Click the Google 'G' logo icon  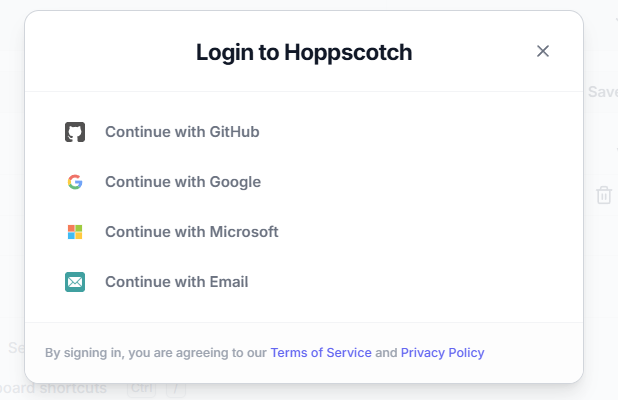click(75, 182)
